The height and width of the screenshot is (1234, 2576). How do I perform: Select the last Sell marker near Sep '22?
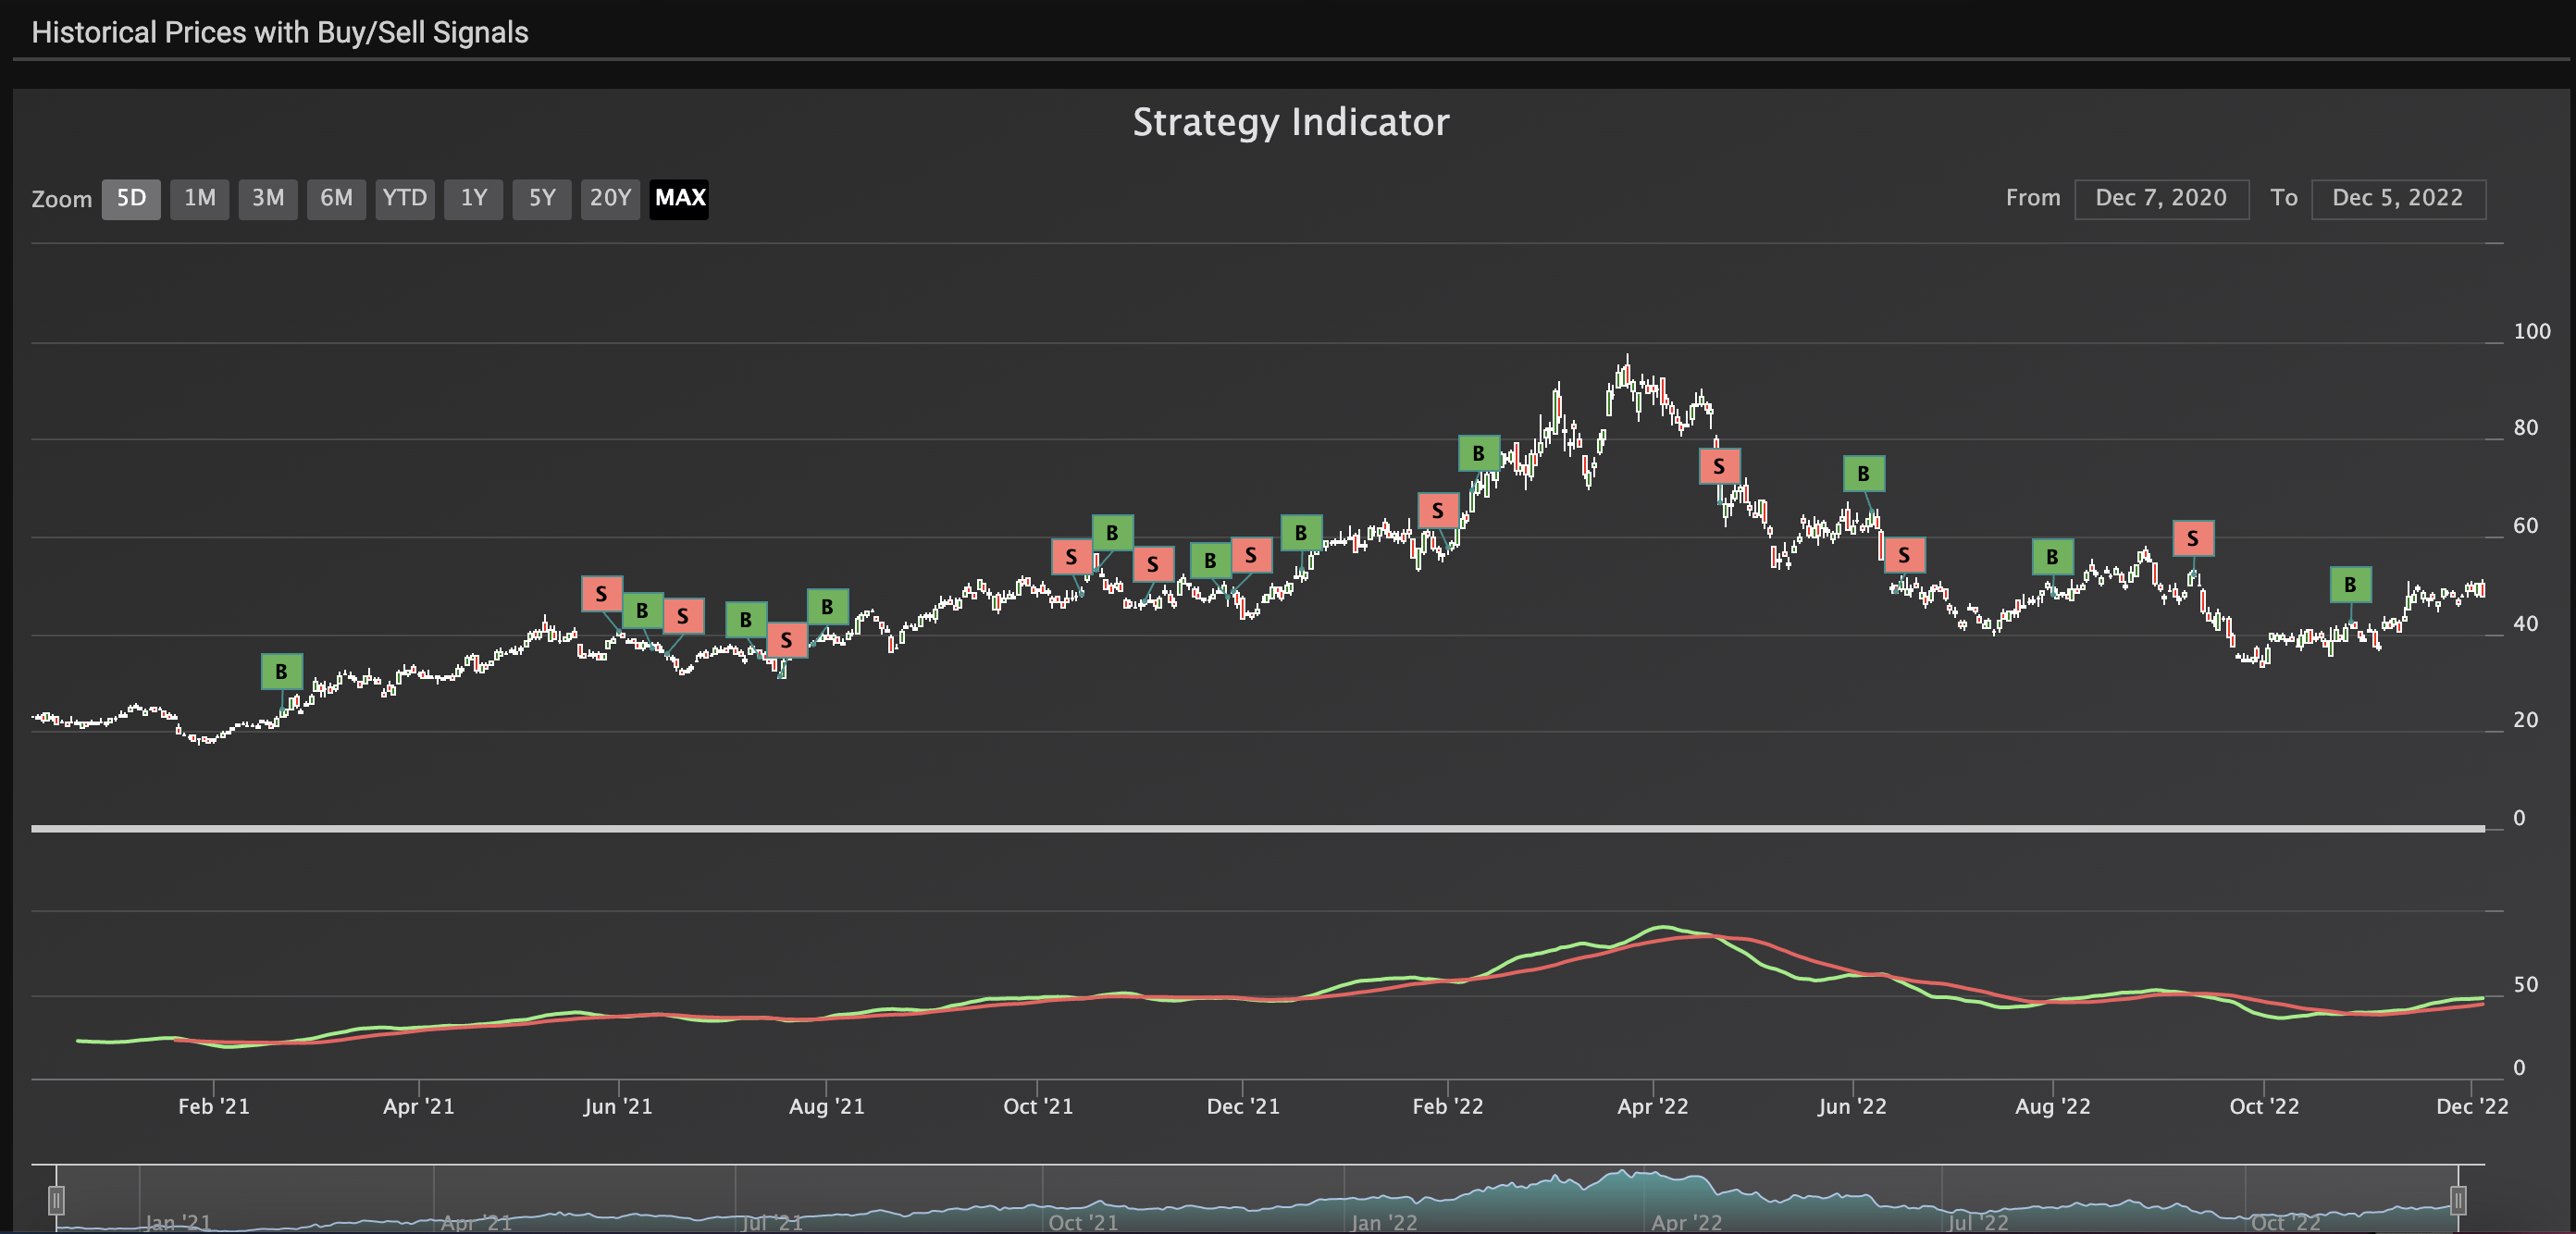tap(2192, 539)
